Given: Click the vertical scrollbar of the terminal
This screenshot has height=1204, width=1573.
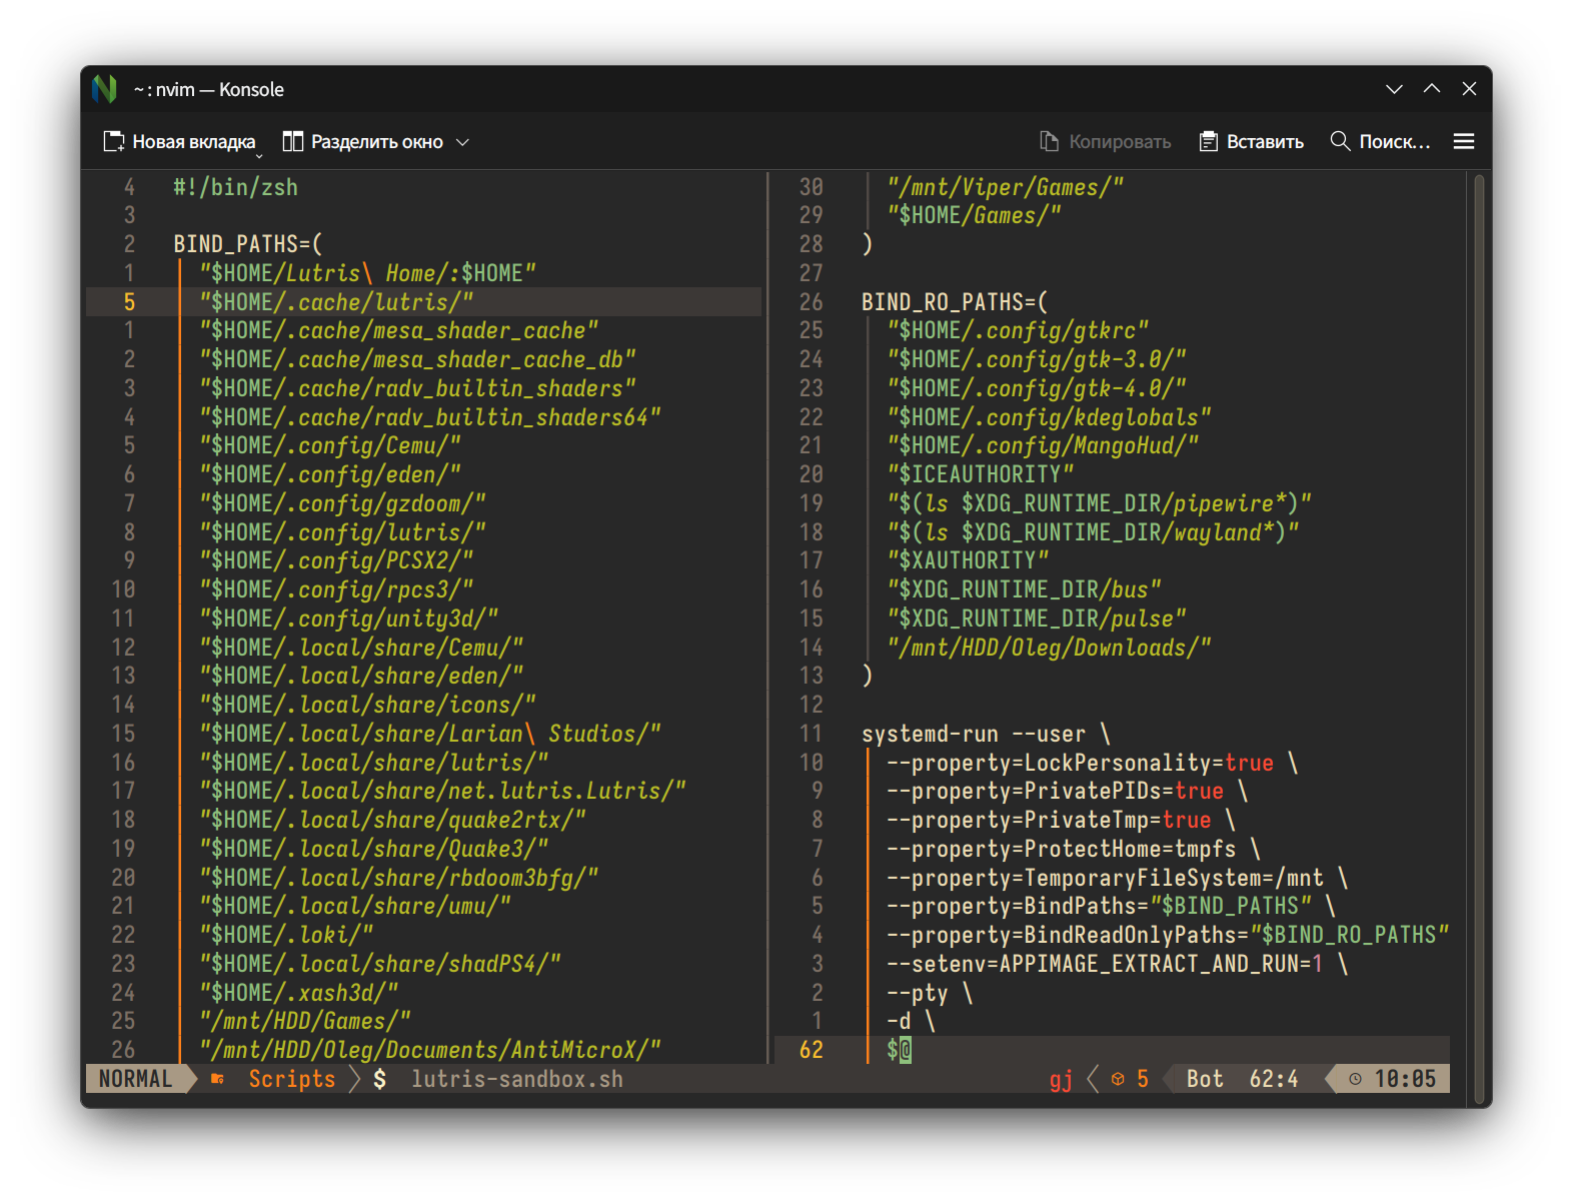Looking at the screenshot, I should pos(1479,620).
